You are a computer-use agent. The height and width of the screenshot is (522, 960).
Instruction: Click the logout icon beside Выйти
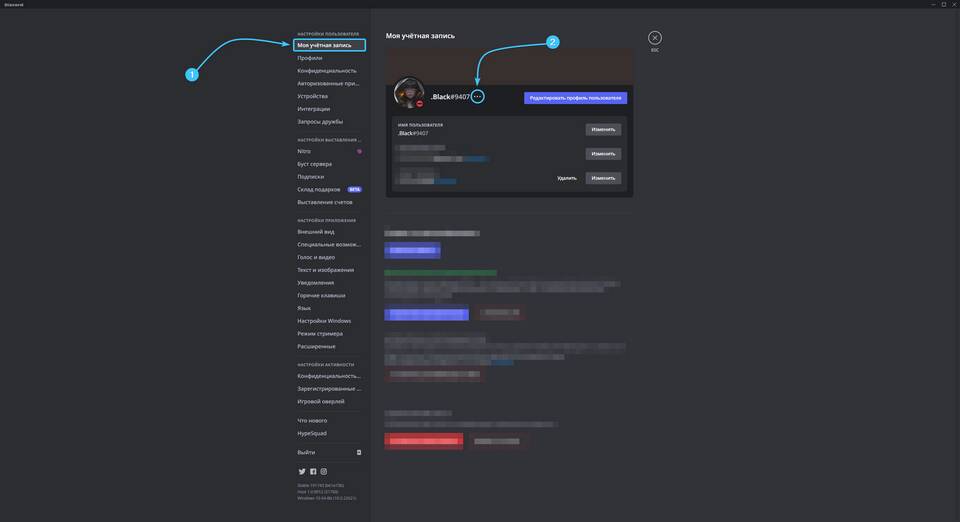coord(359,452)
